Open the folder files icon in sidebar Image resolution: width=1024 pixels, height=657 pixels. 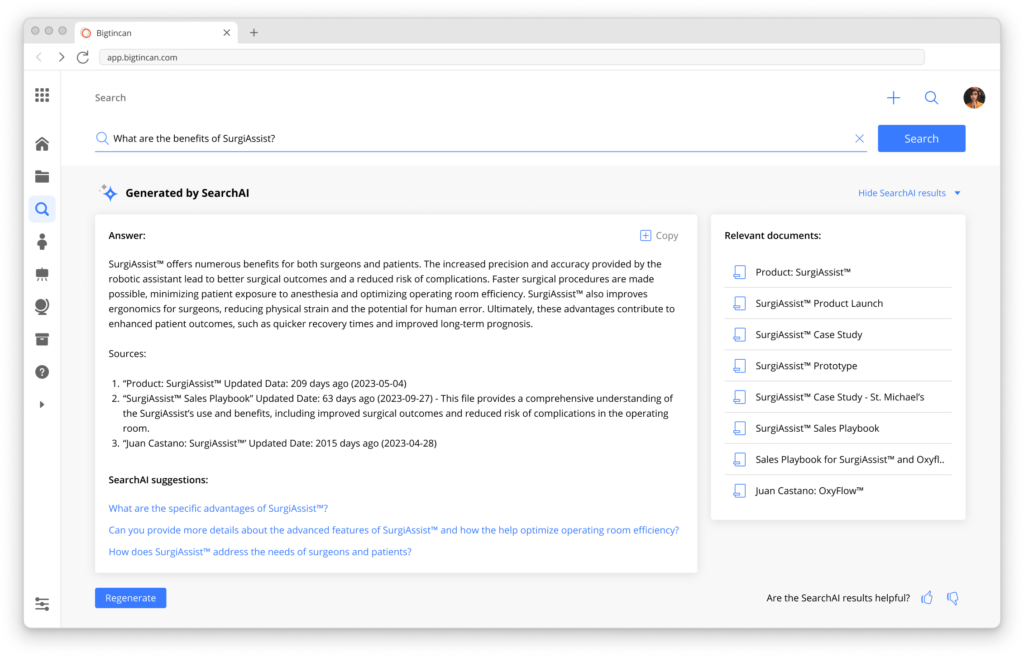point(42,176)
